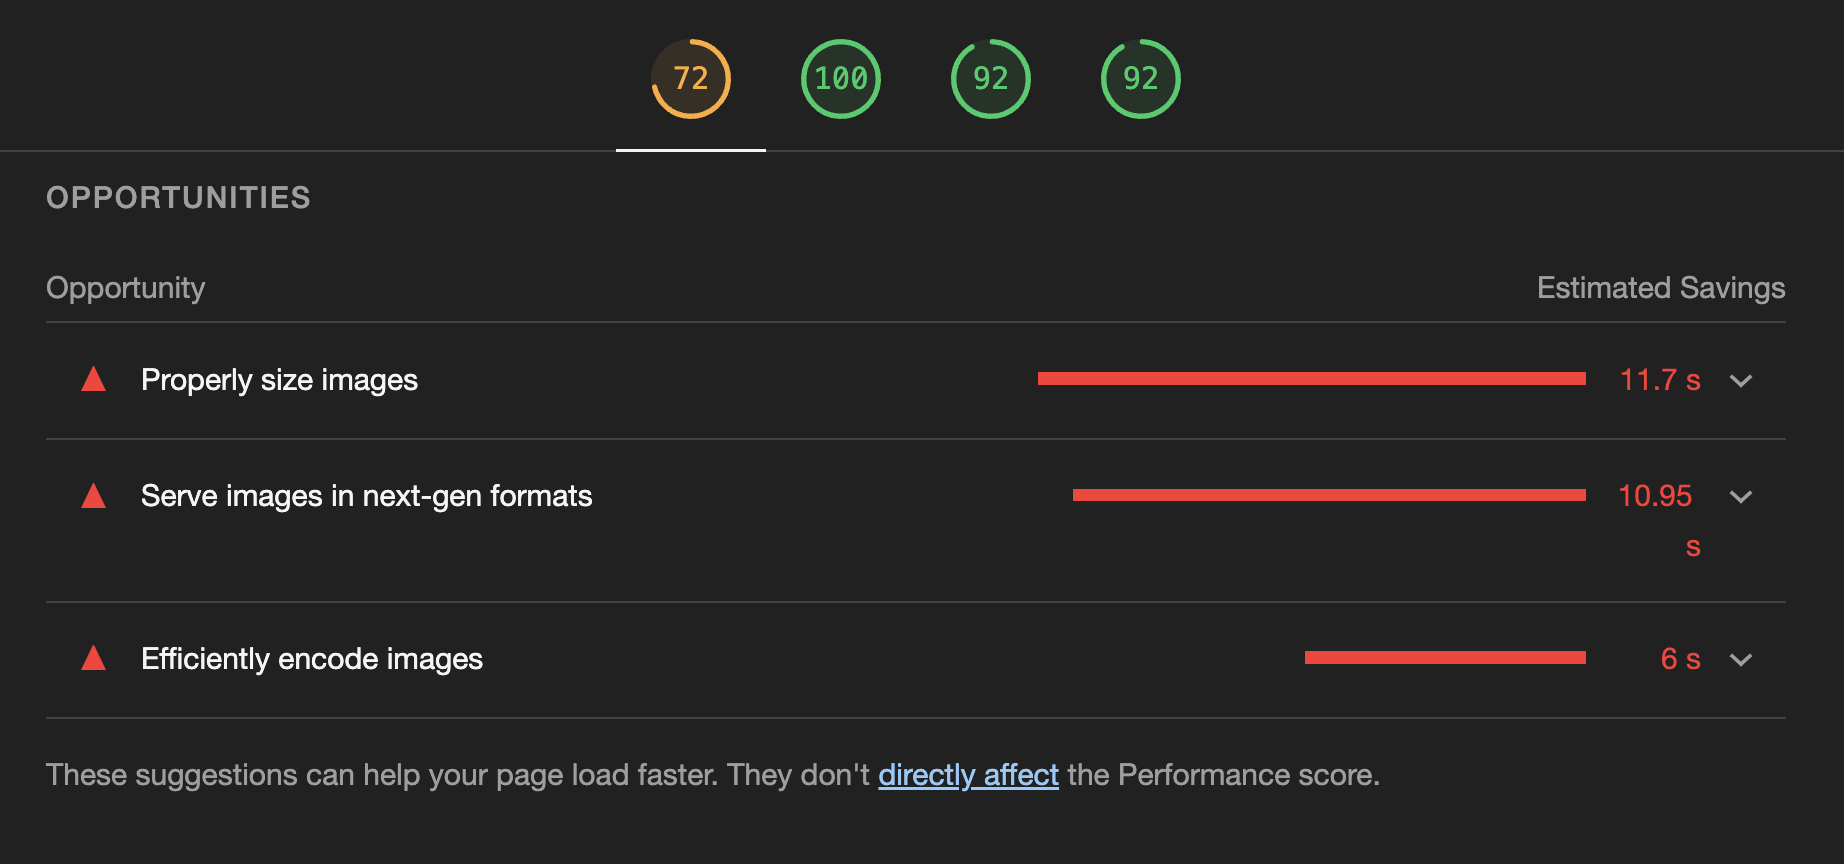
Task: Click the orange 72 Performance score gauge
Action: [x=691, y=79]
